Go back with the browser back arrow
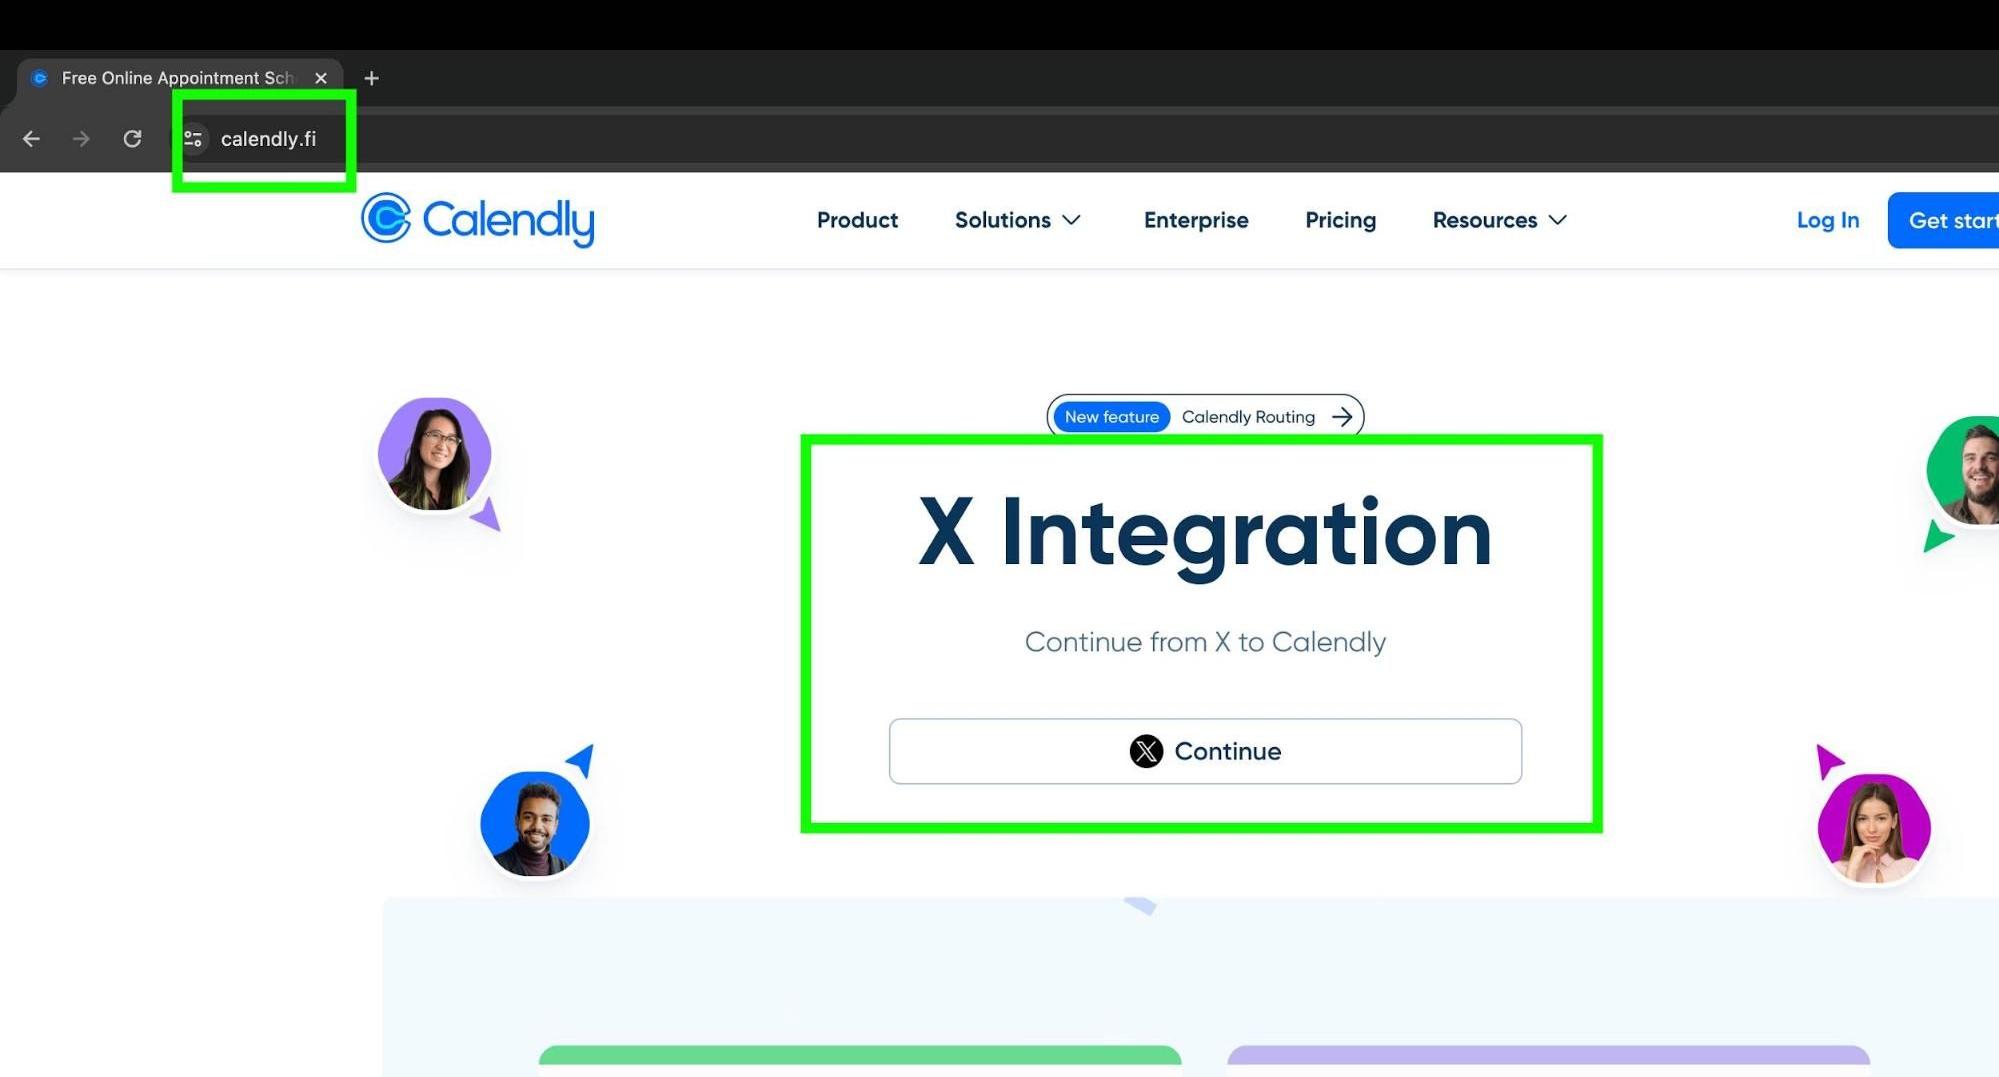The image size is (1999, 1077). [31, 139]
